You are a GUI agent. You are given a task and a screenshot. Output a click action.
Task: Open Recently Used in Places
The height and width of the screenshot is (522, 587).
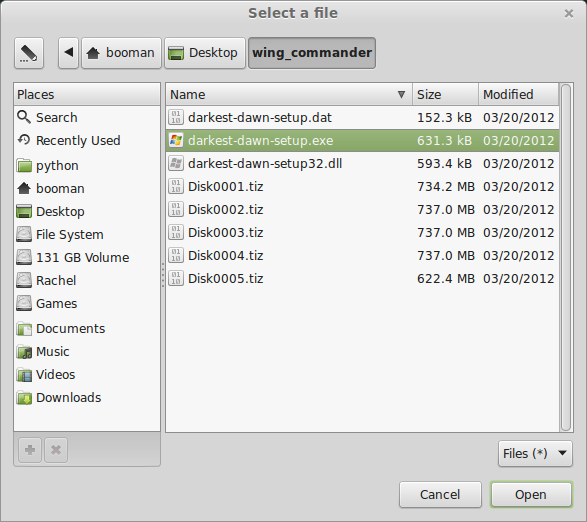[x=87, y=140]
